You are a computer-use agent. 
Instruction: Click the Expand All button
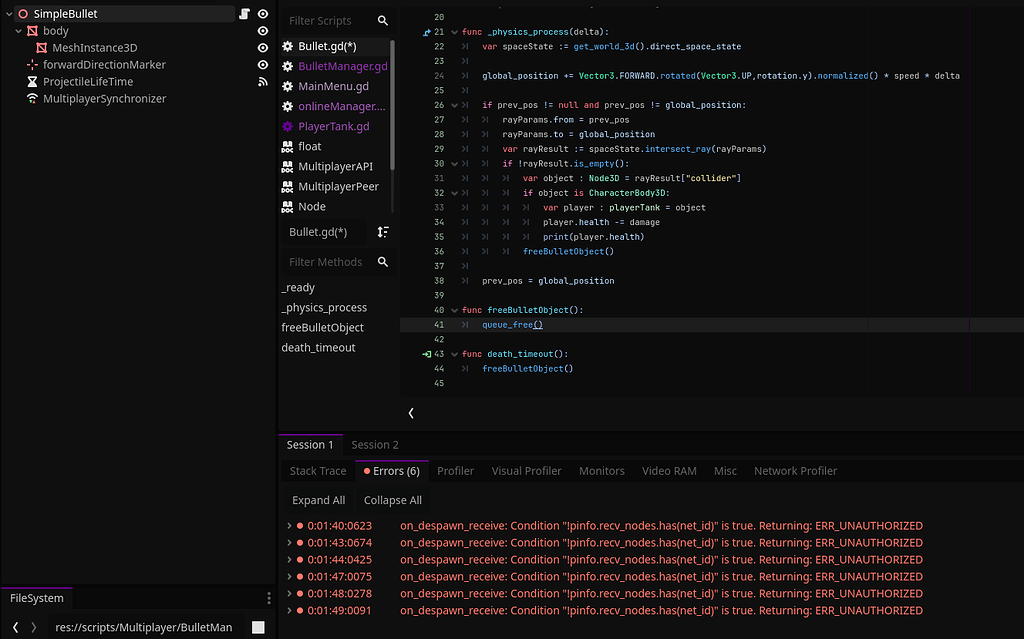click(317, 499)
